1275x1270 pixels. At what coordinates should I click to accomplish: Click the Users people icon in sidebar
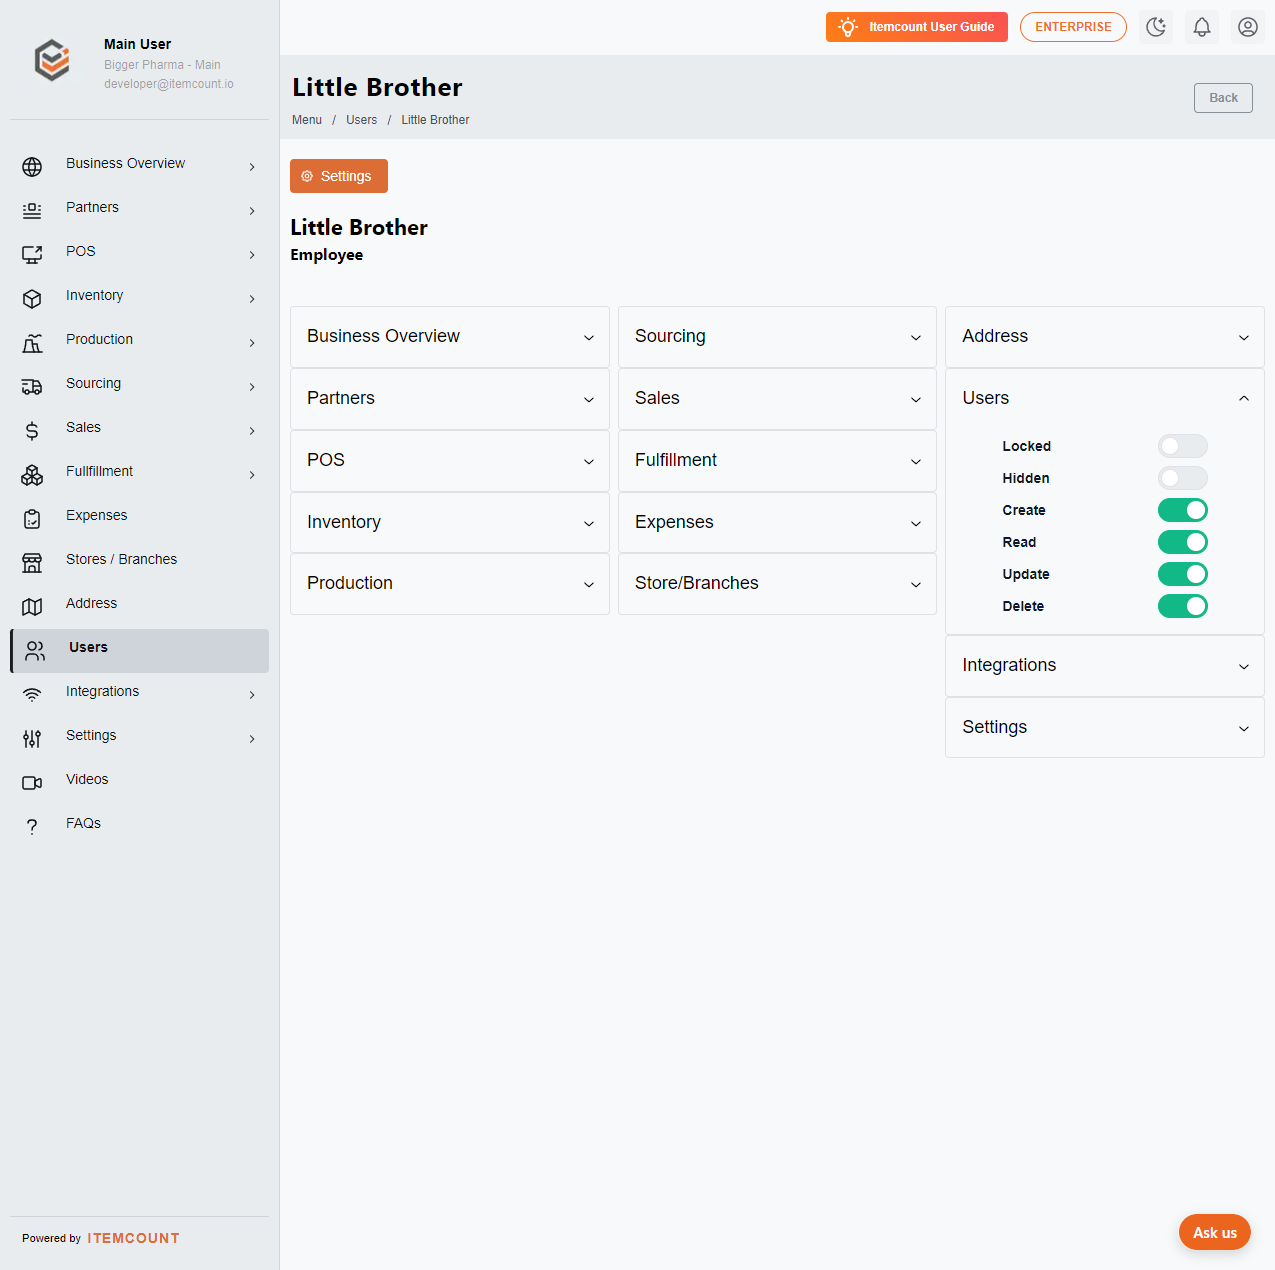[x=35, y=651]
